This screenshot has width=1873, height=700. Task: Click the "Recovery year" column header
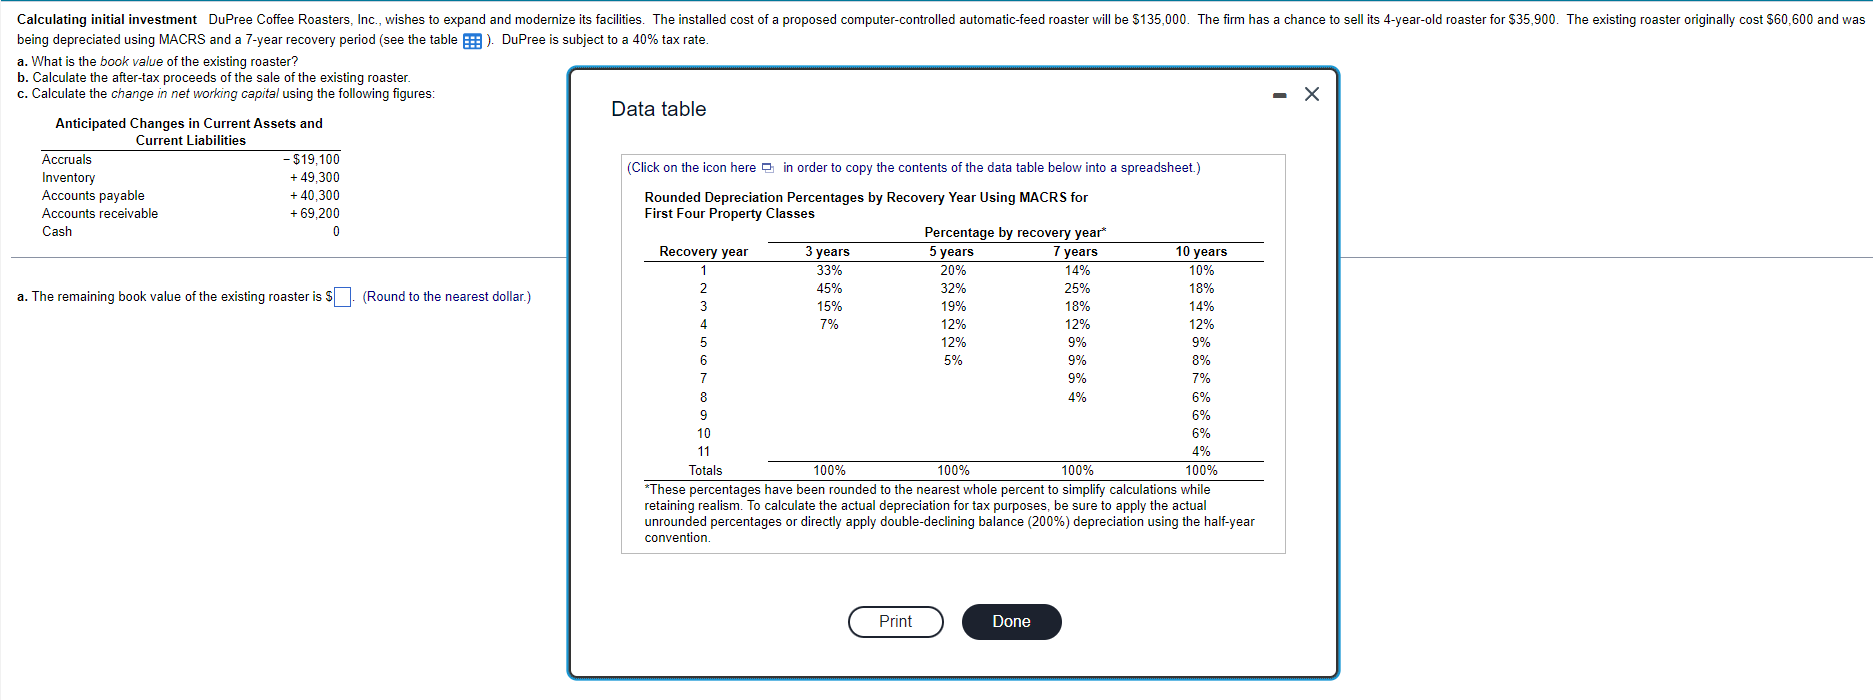point(703,252)
